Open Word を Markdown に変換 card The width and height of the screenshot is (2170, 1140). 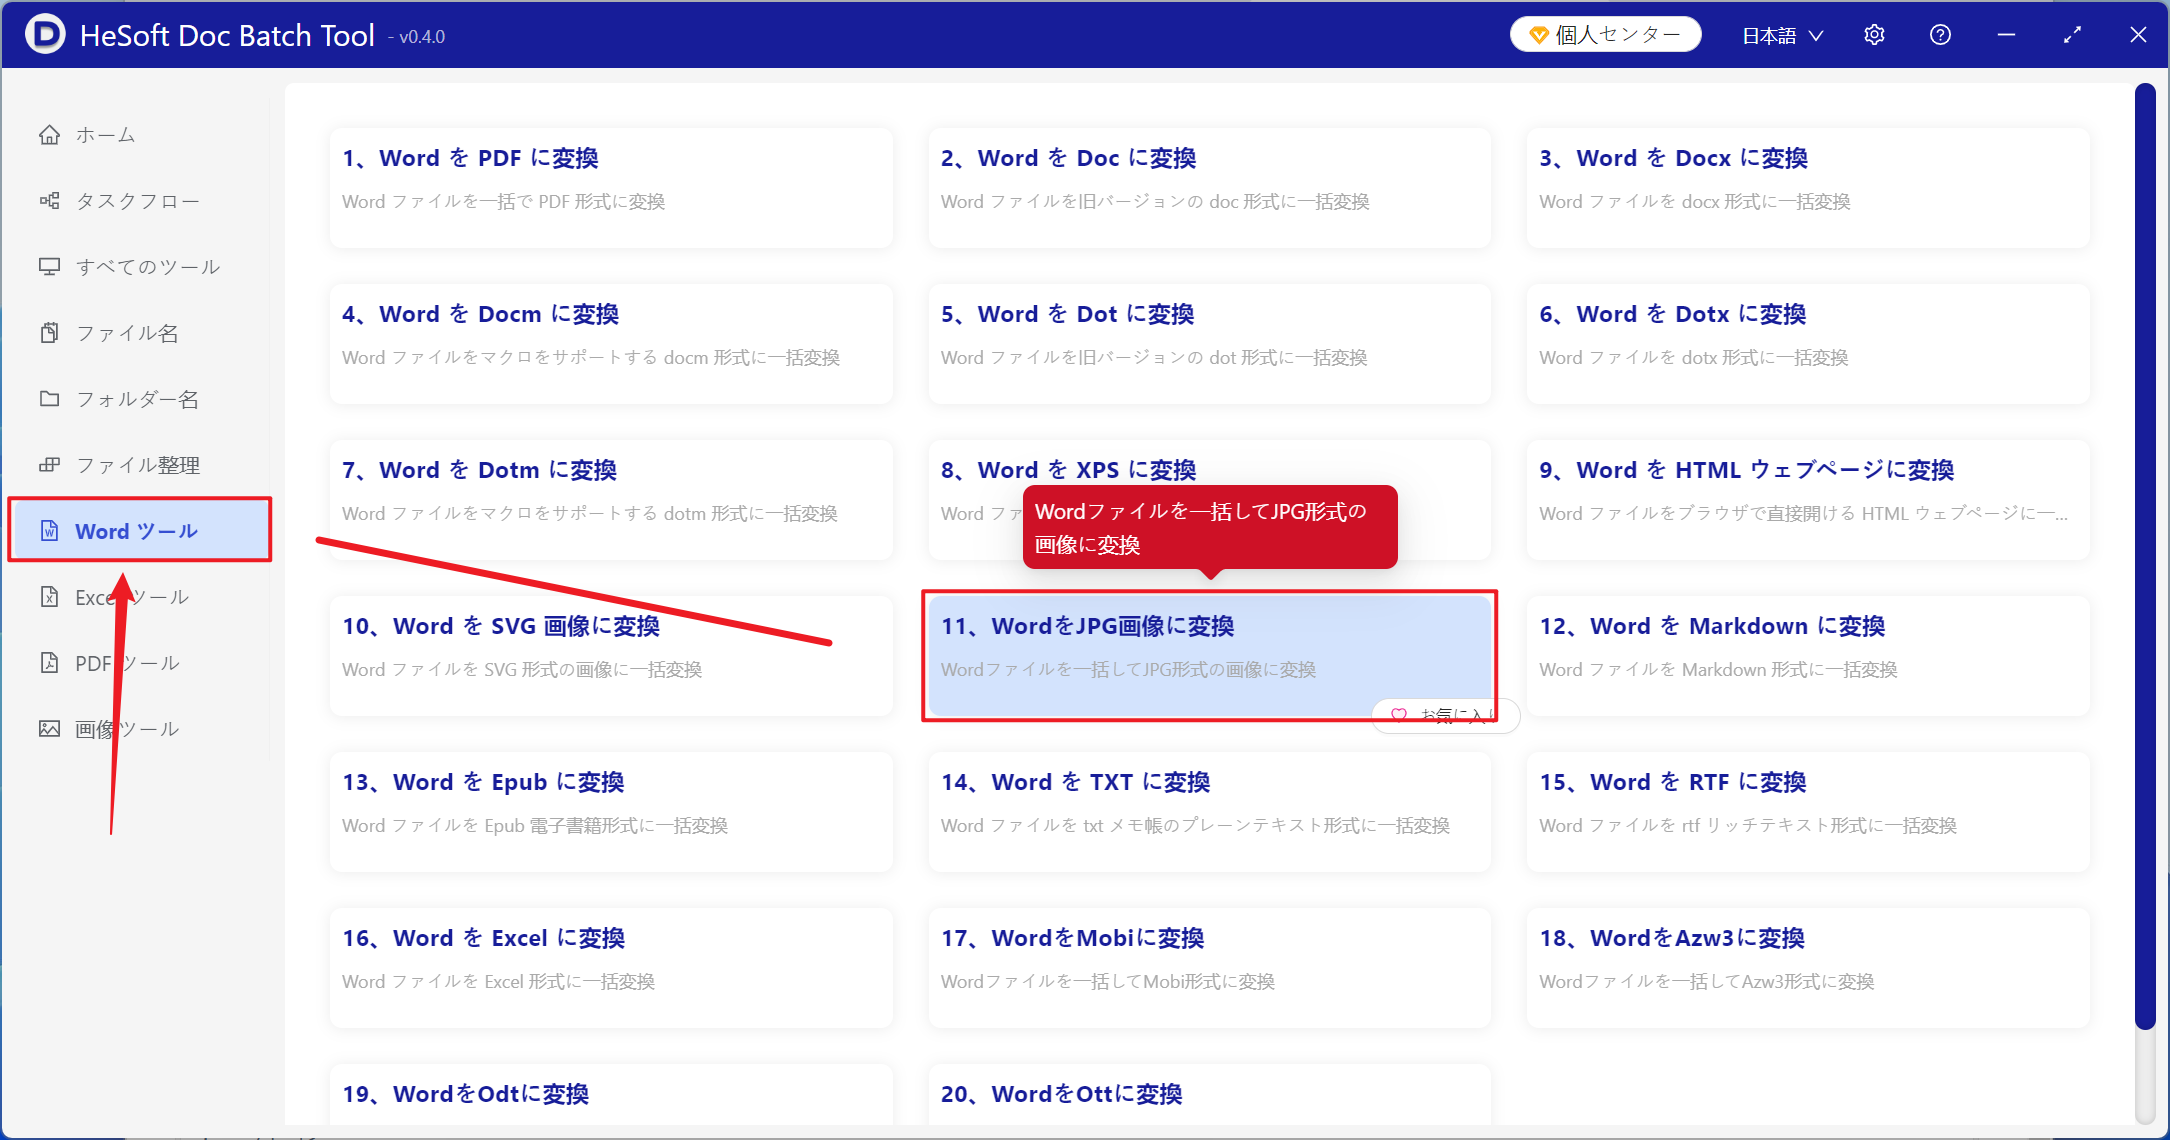click(x=1808, y=655)
